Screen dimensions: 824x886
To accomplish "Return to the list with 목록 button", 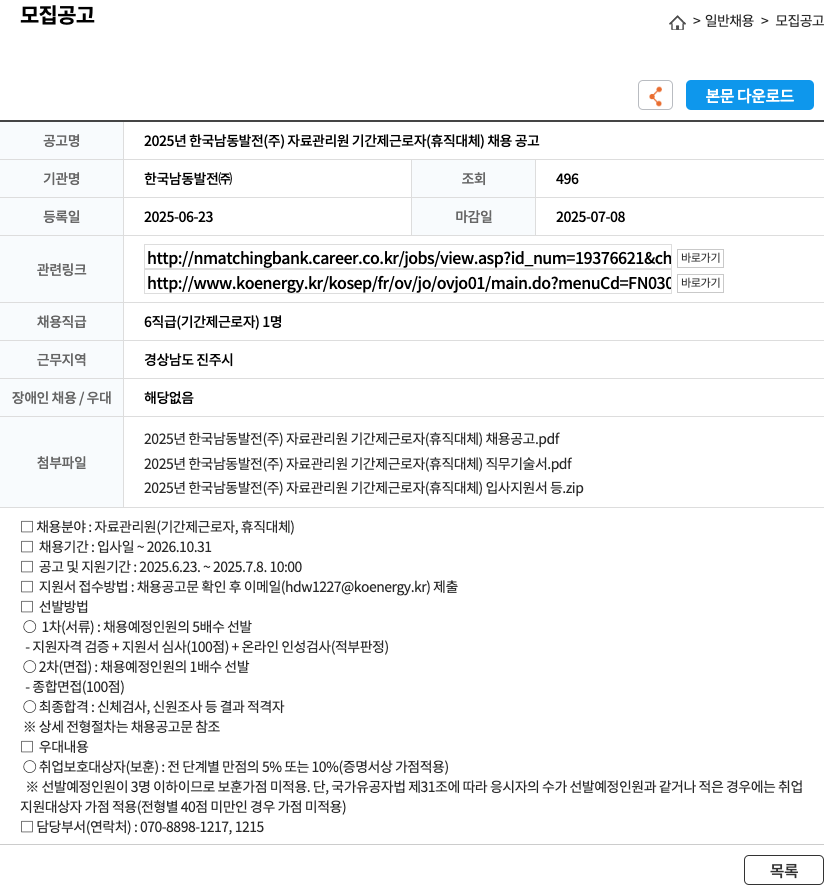I will [x=783, y=870].
